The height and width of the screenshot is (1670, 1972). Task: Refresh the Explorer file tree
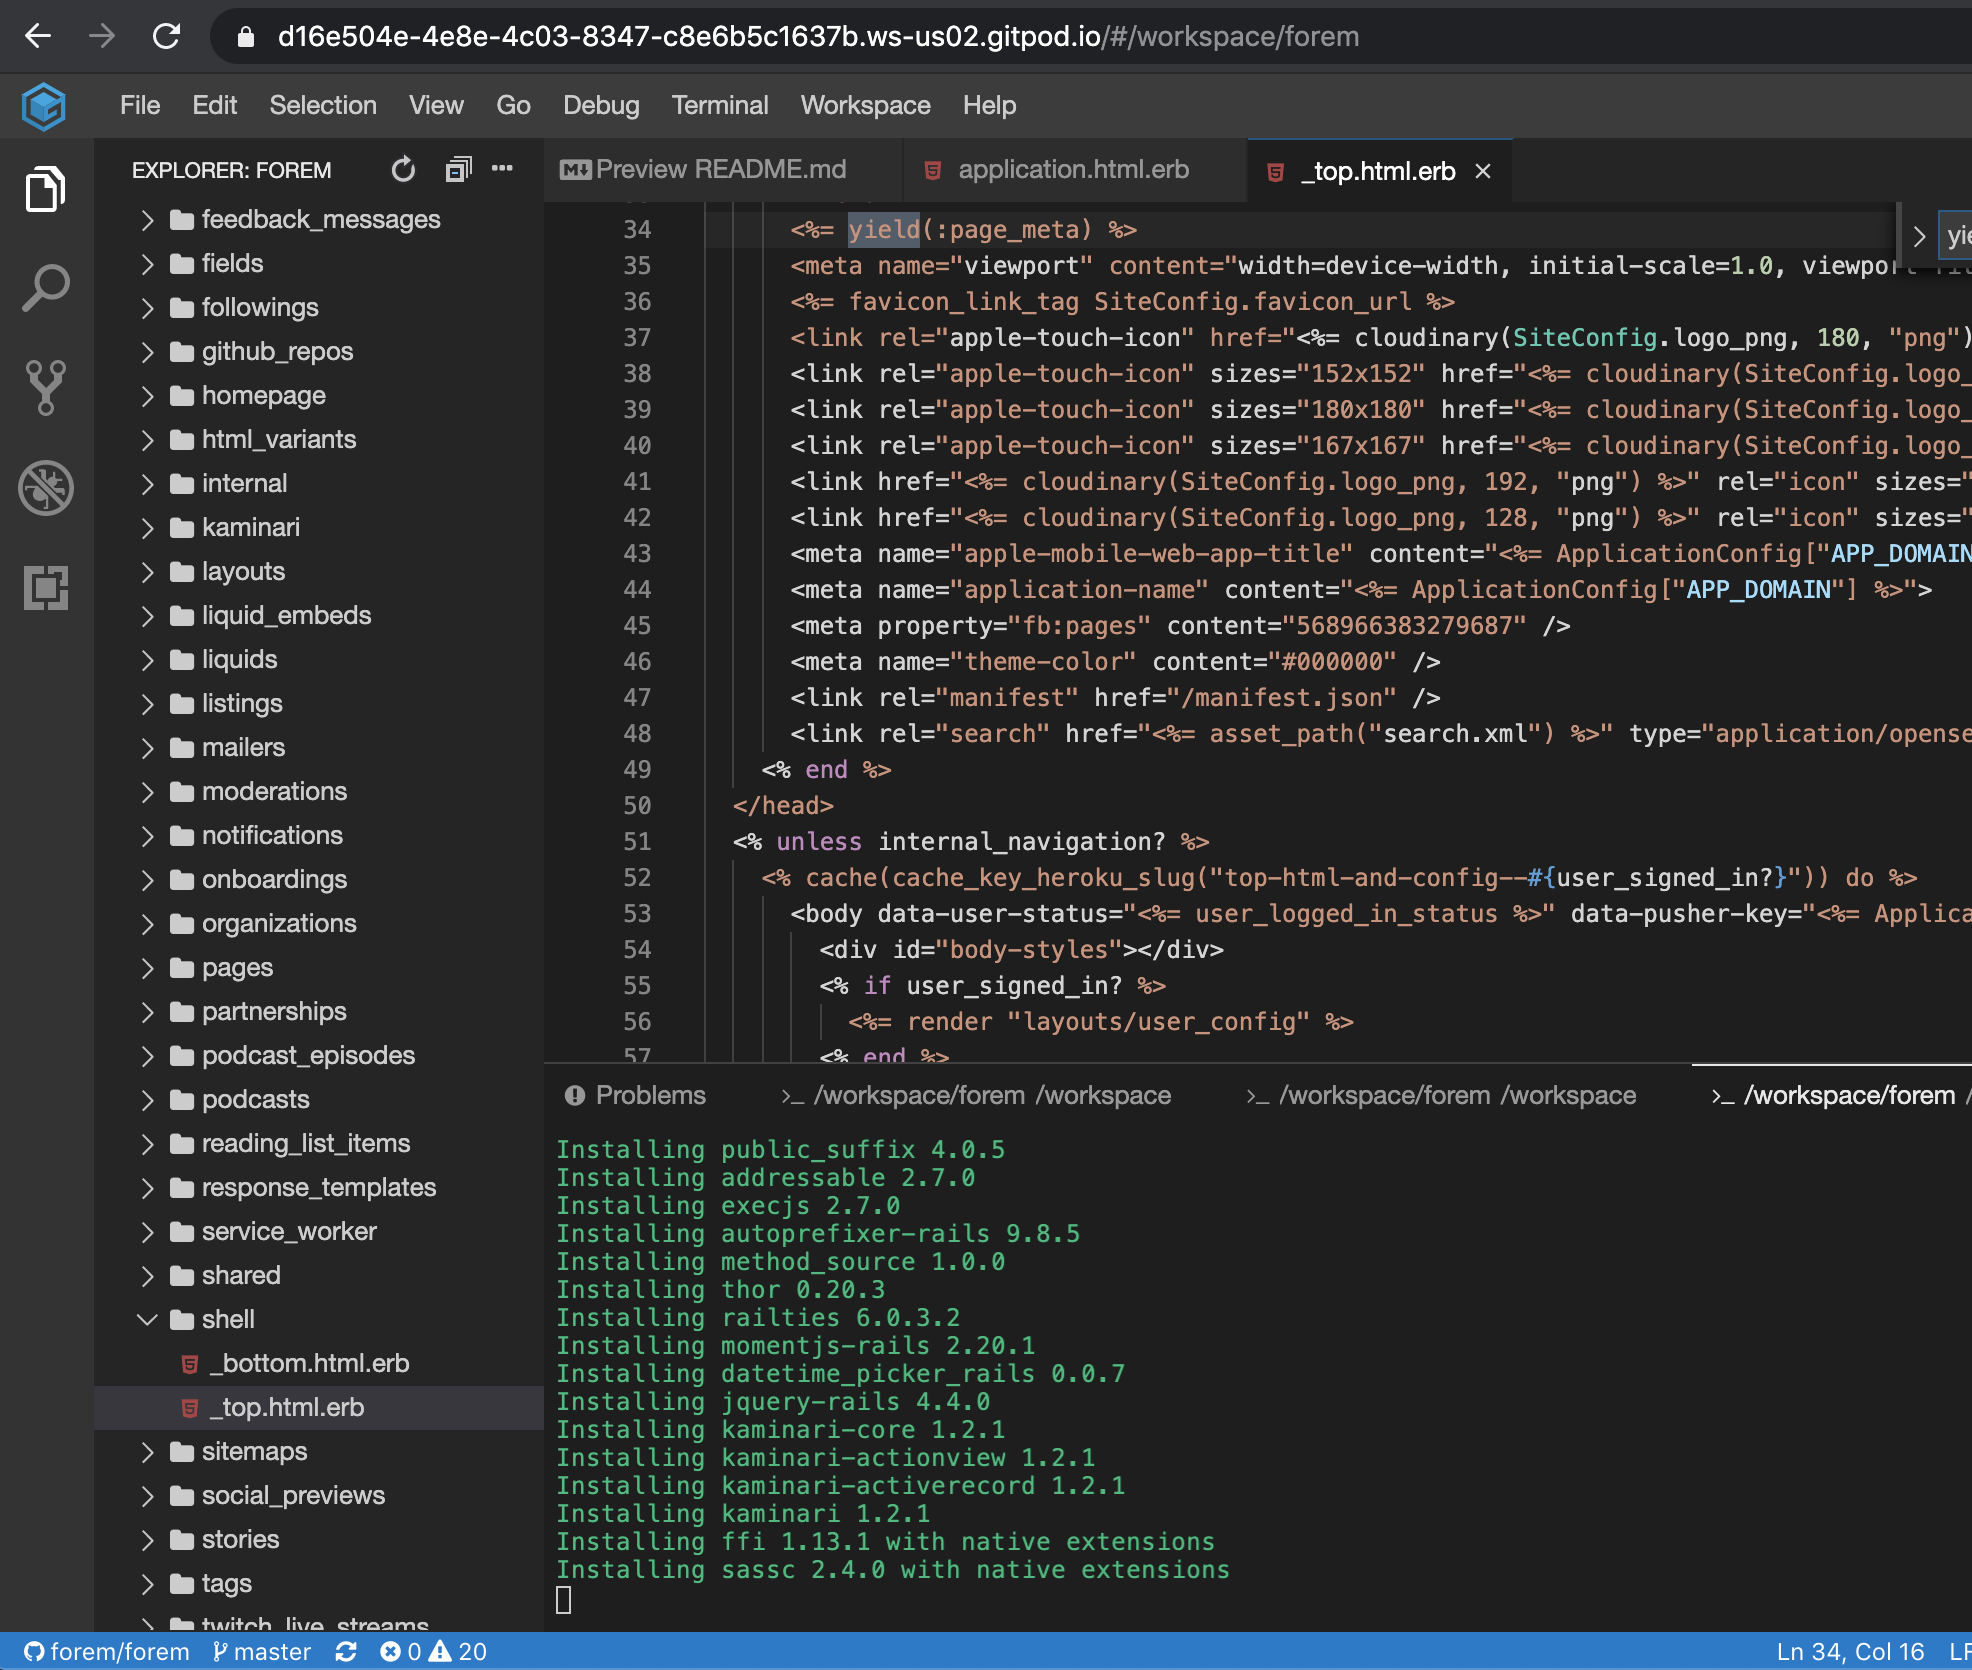pyautogui.click(x=403, y=170)
